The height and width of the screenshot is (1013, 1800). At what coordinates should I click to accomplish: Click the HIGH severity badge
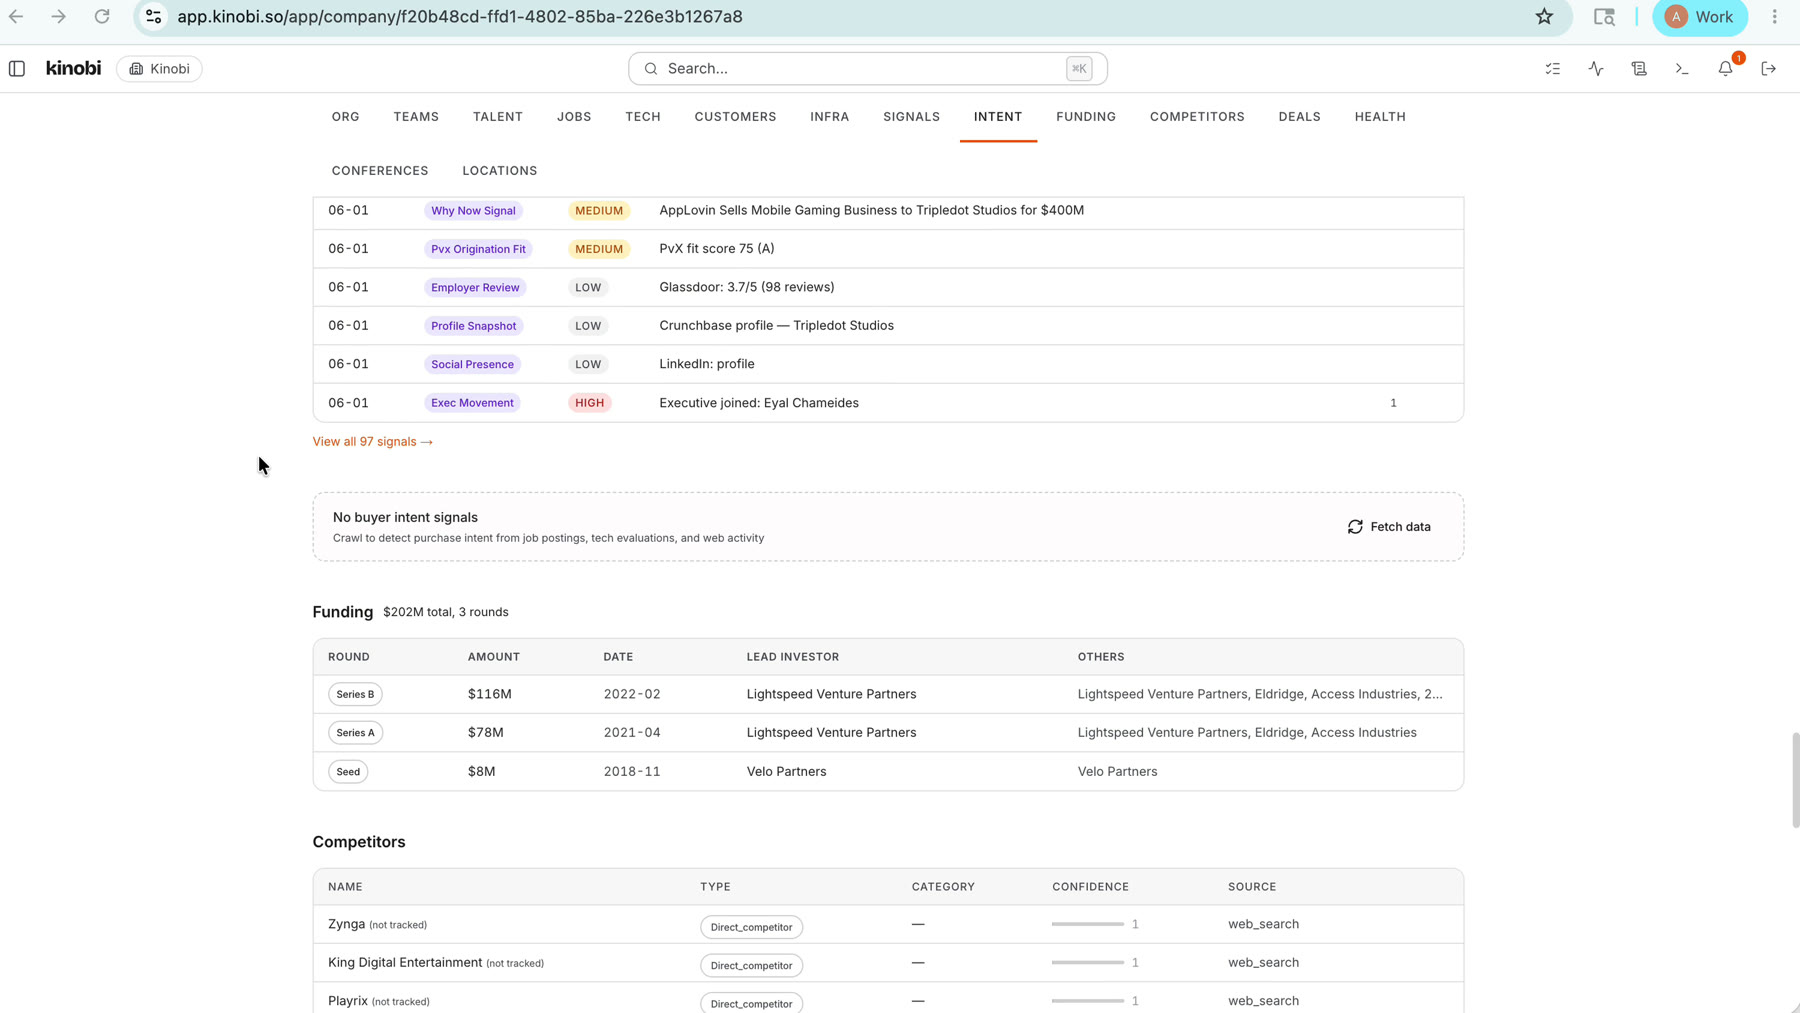click(x=590, y=403)
